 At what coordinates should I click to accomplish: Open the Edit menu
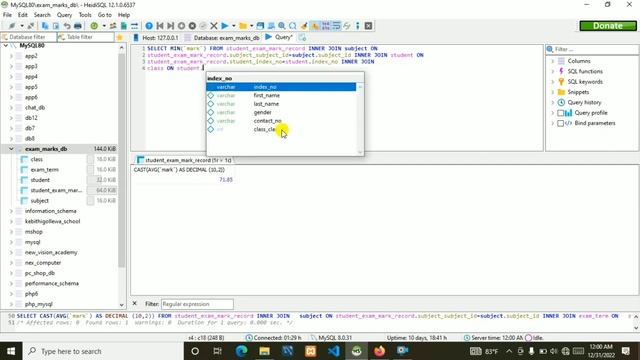click(23, 15)
